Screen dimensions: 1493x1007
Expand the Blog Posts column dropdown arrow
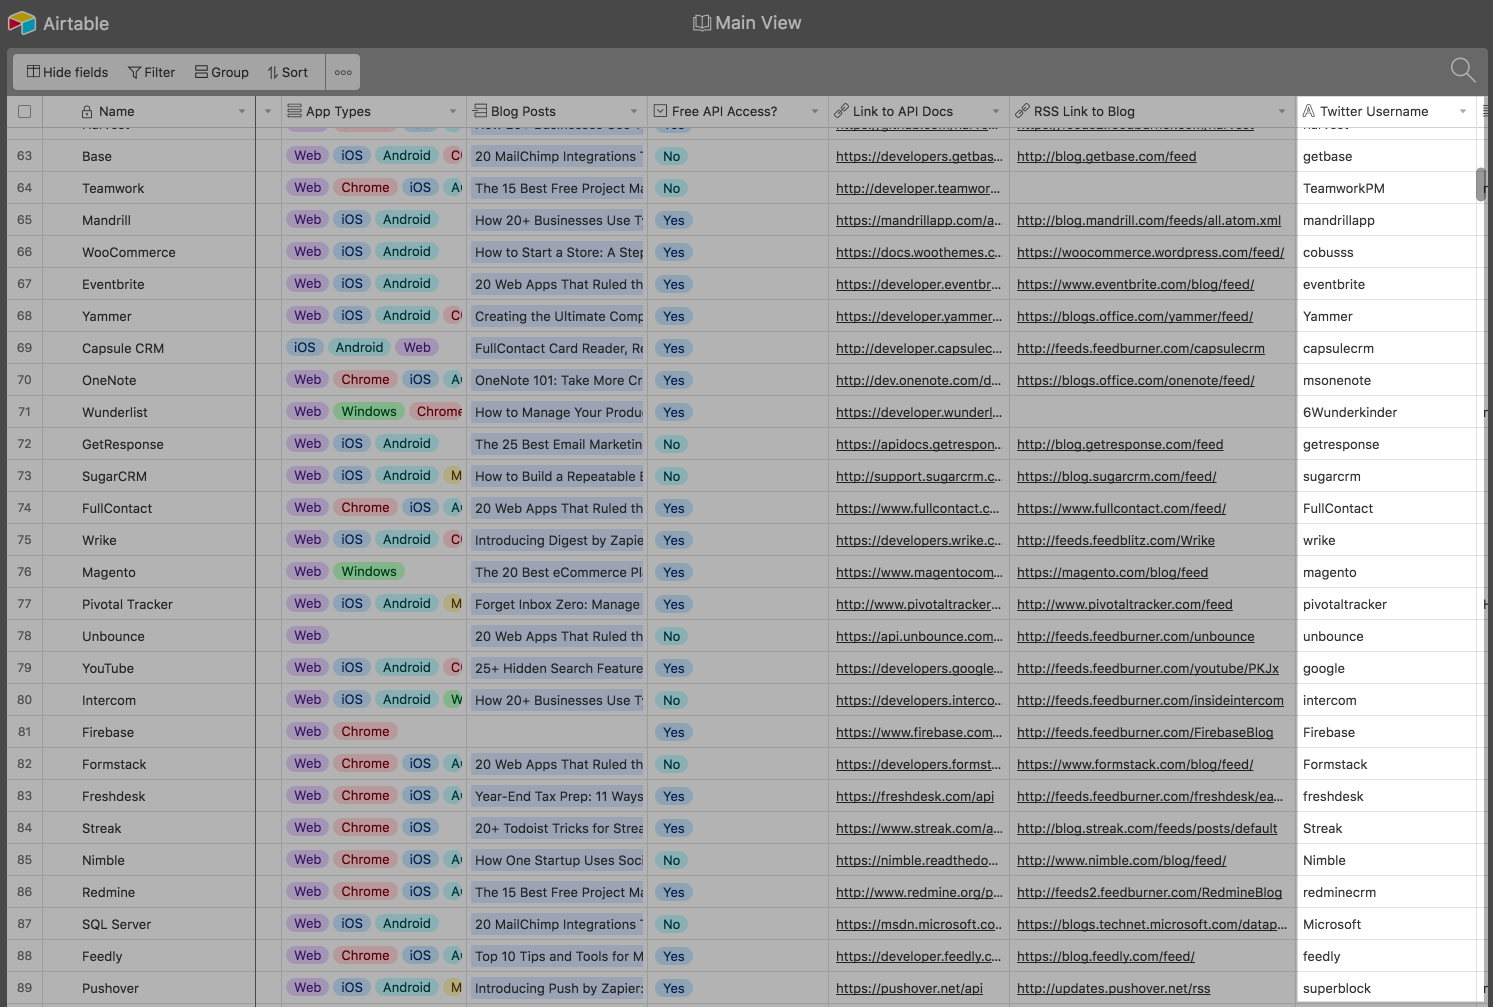point(633,112)
